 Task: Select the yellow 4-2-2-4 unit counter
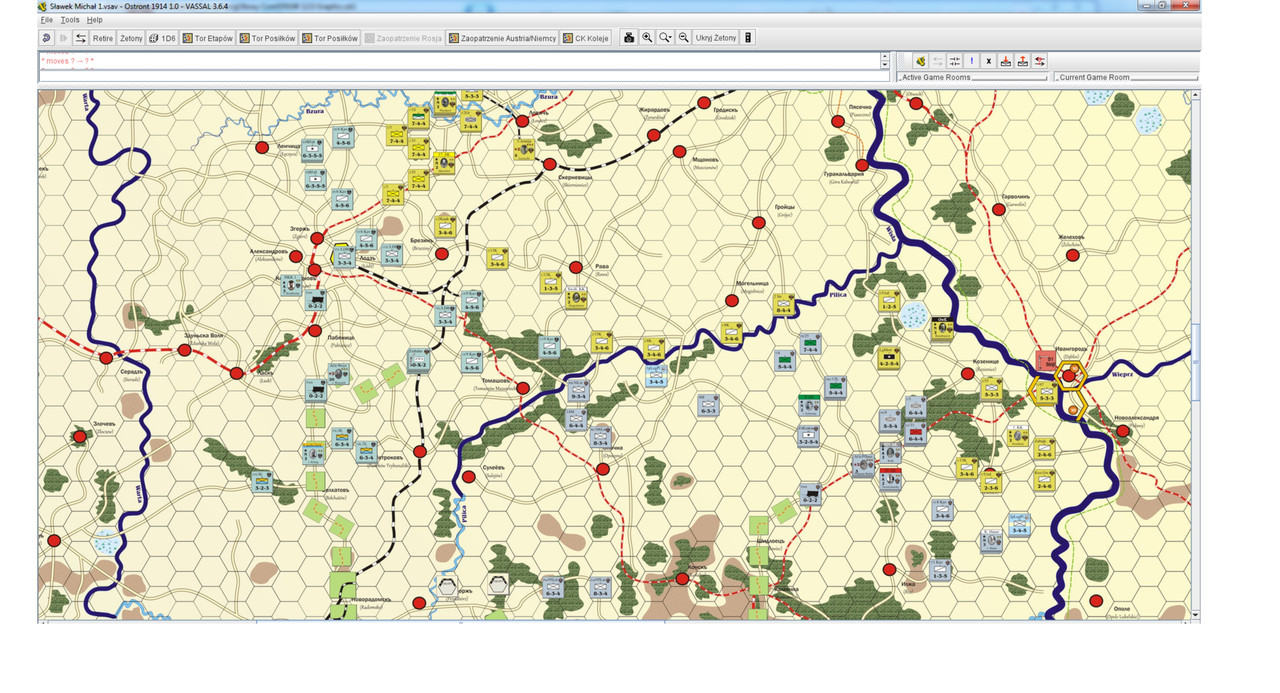(x=888, y=357)
